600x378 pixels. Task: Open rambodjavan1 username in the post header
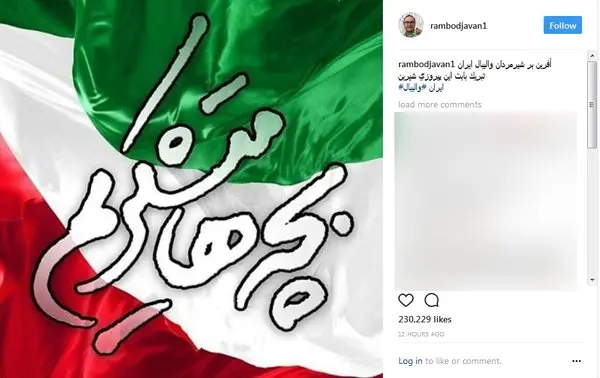pyautogui.click(x=458, y=26)
